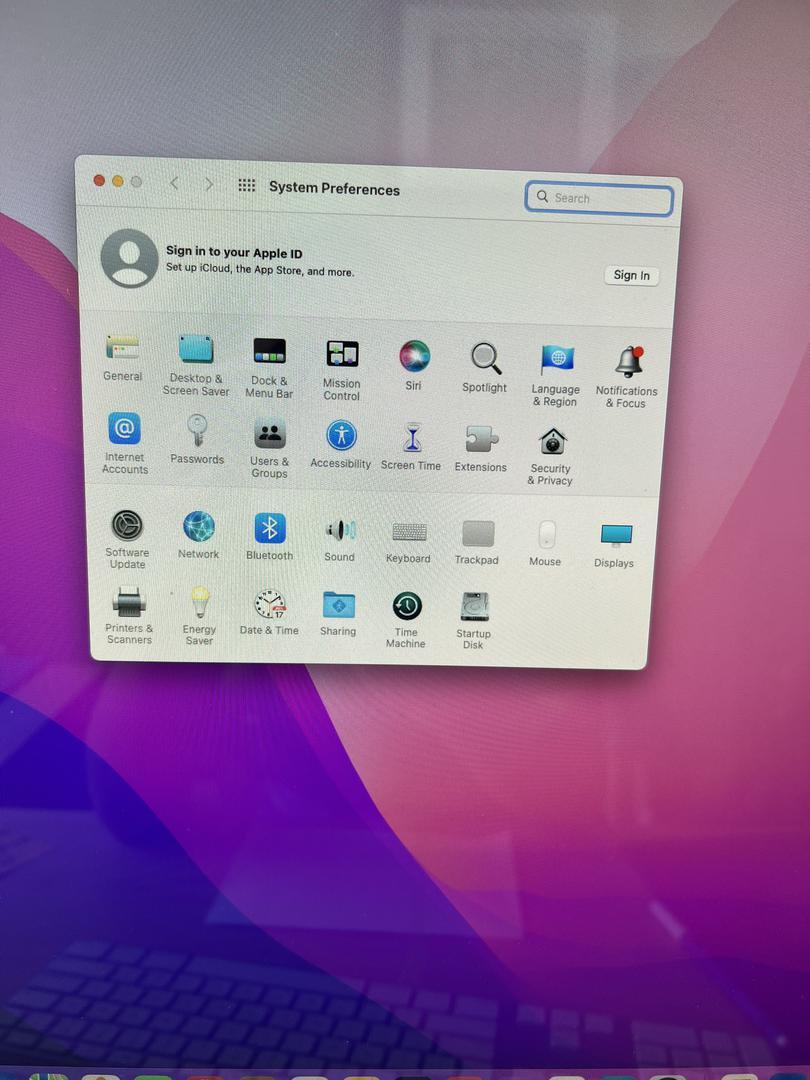
Task: Click the 'Sign in to your Apple ID' heading
Action: [234, 253]
